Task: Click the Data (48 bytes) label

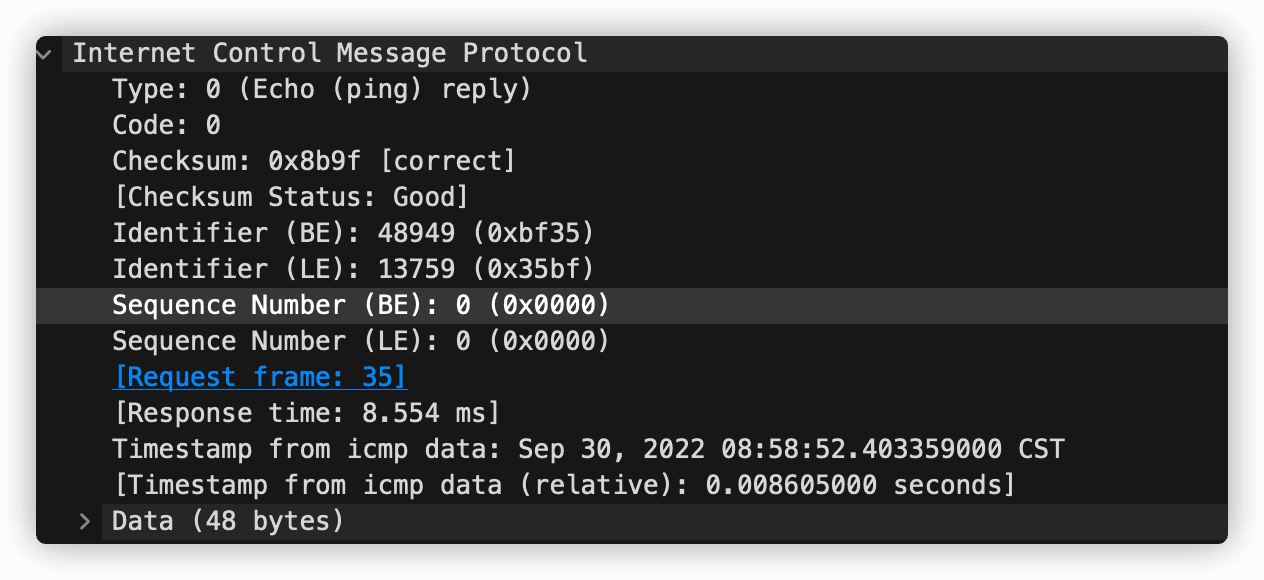Action: click(228, 521)
